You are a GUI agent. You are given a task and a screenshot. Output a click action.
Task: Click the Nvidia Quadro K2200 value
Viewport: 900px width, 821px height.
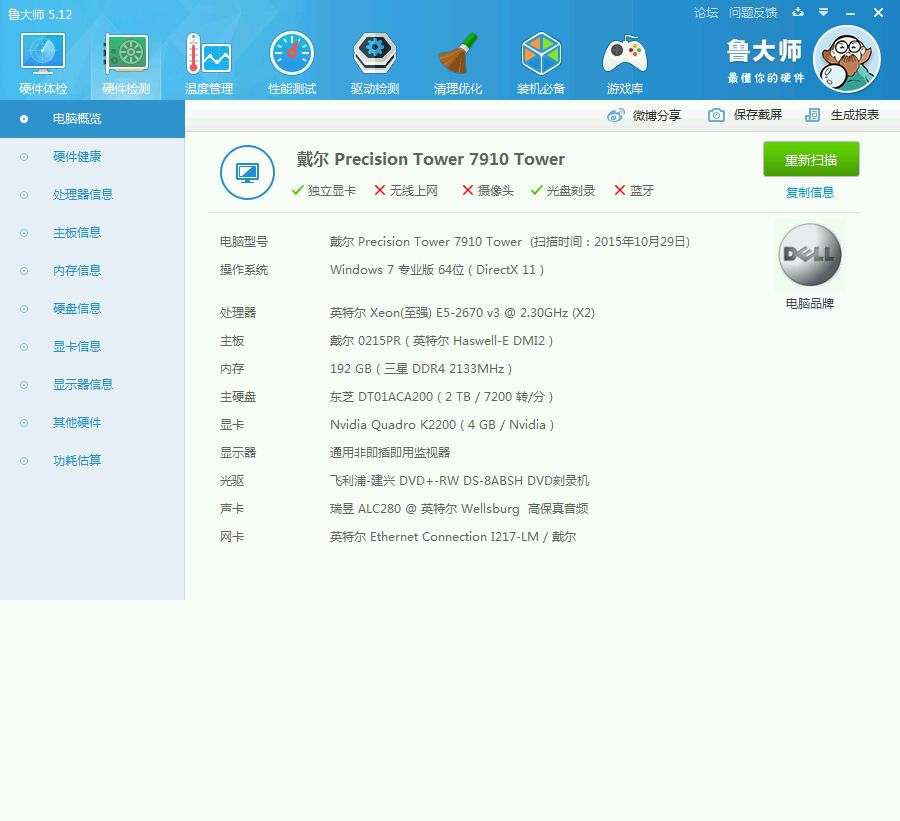click(442, 425)
